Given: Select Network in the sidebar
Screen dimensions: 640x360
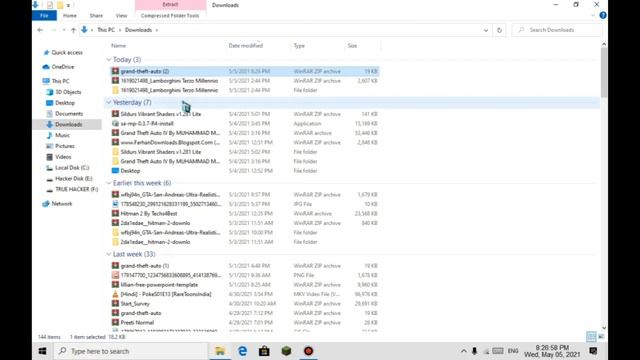Looking at the screenshot, I should (x=62, y=204).
